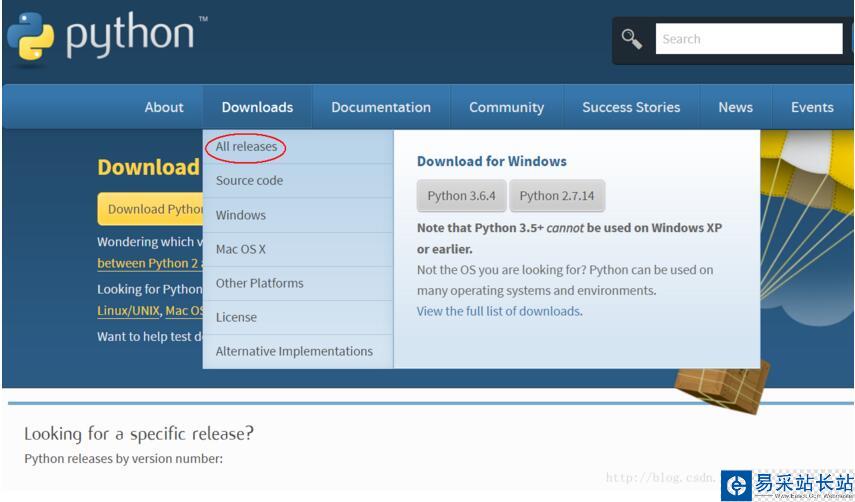Viewport: 855px width, 502px height.
Task: Select Other Platforms in Downloads dropdown
Action: pyautogui.click(x=298, y=283)
